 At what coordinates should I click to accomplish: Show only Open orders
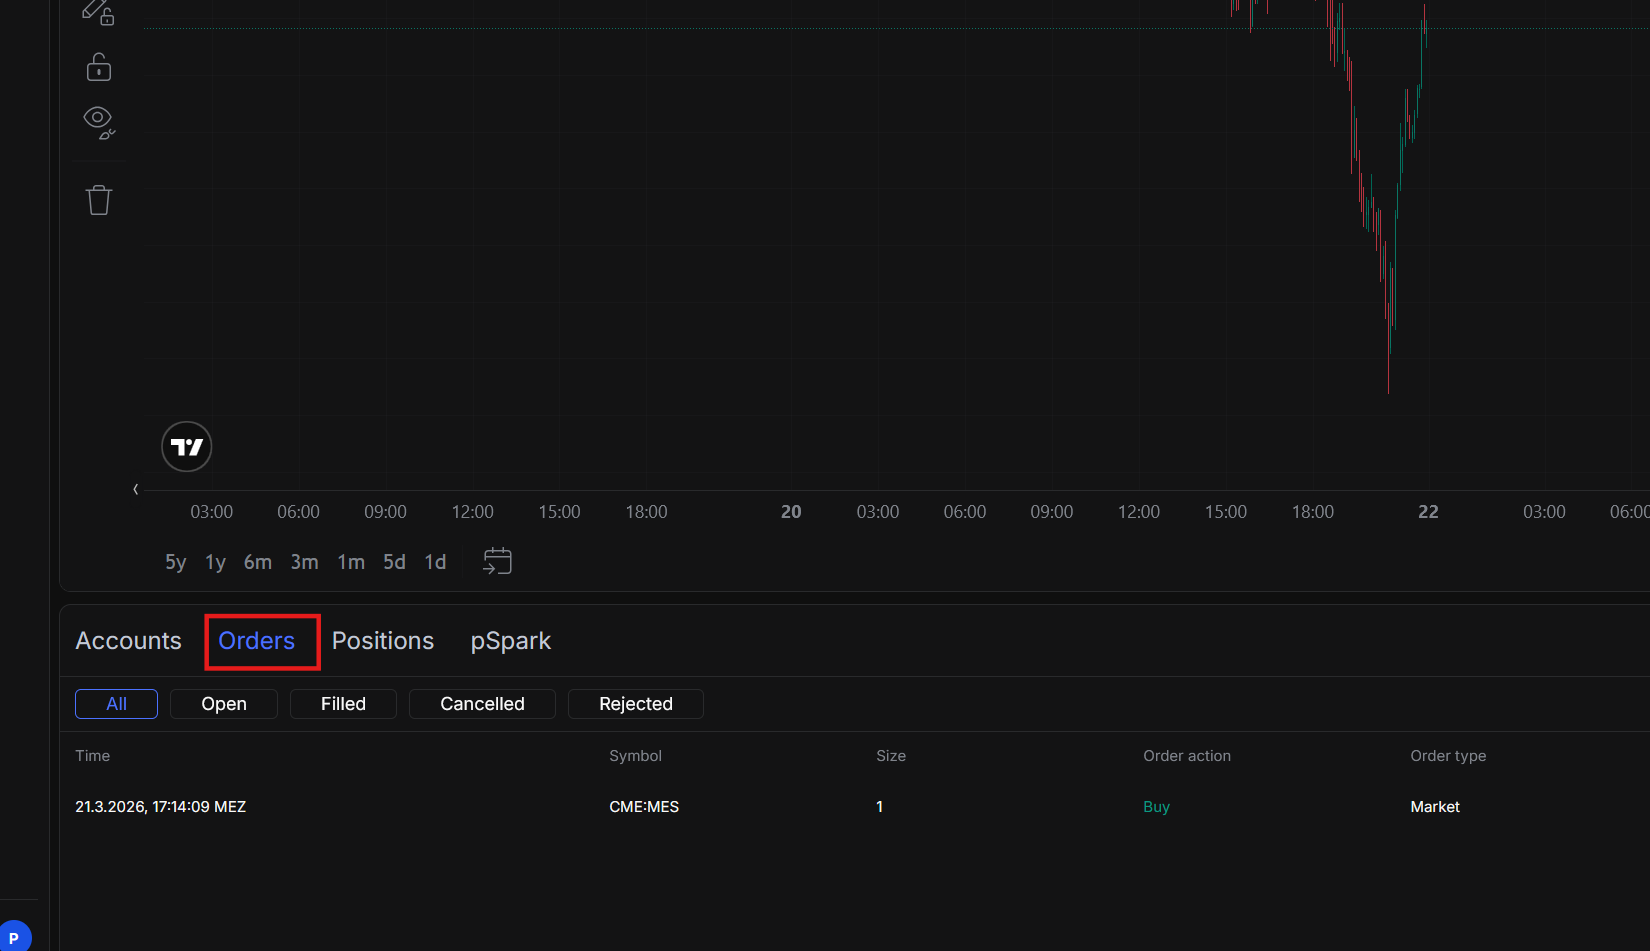(223, 703)
